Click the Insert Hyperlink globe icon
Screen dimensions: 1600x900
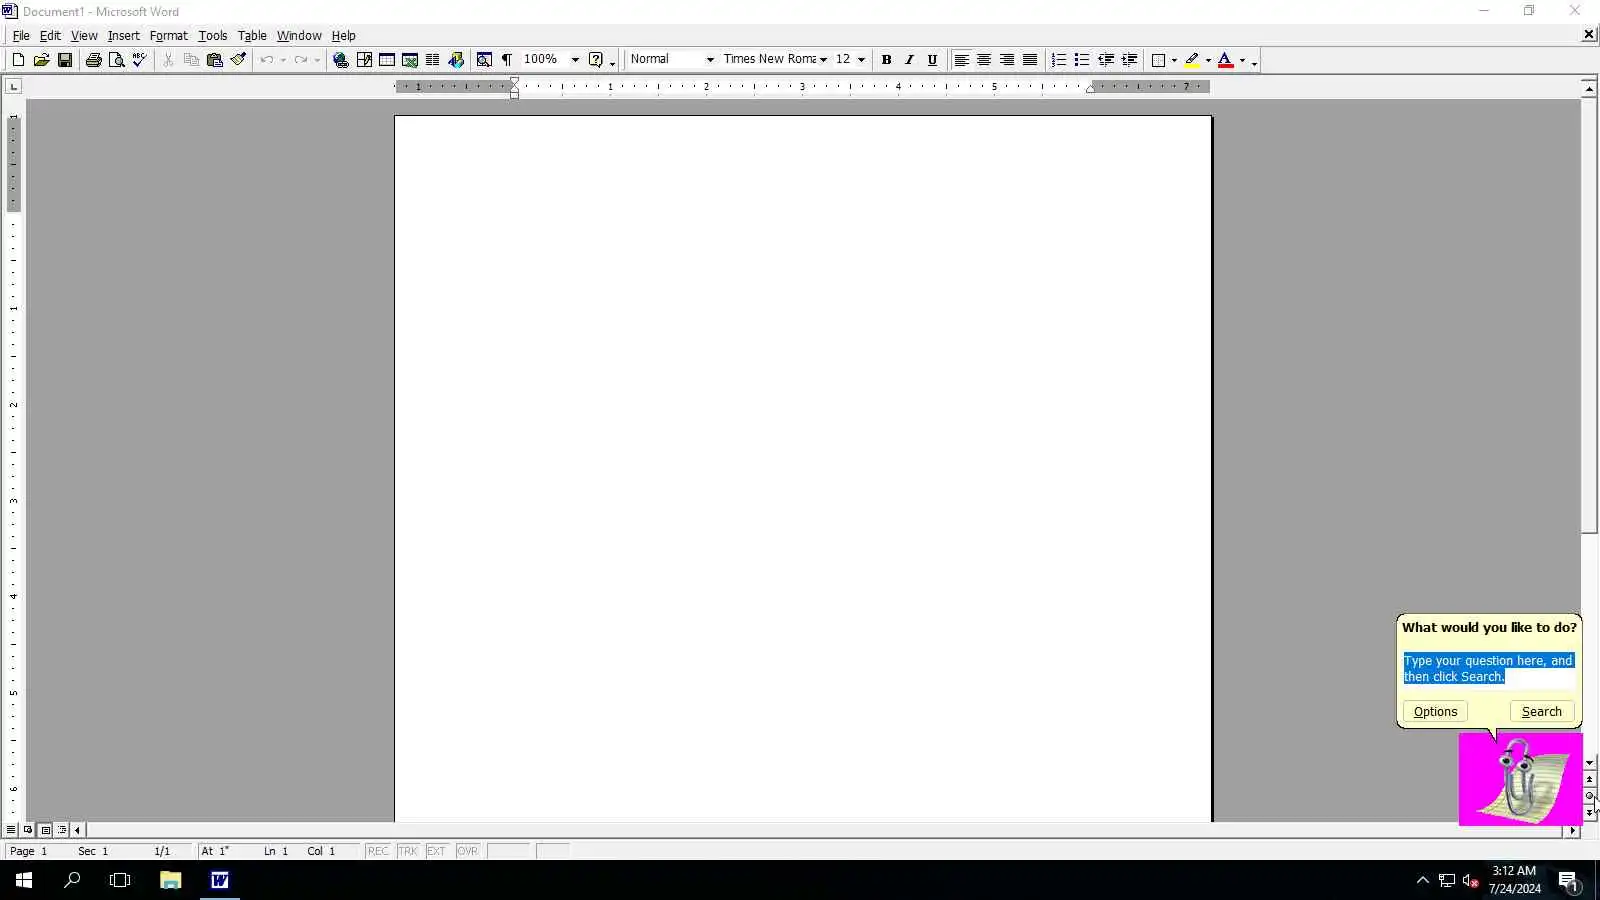click(341, 60)
